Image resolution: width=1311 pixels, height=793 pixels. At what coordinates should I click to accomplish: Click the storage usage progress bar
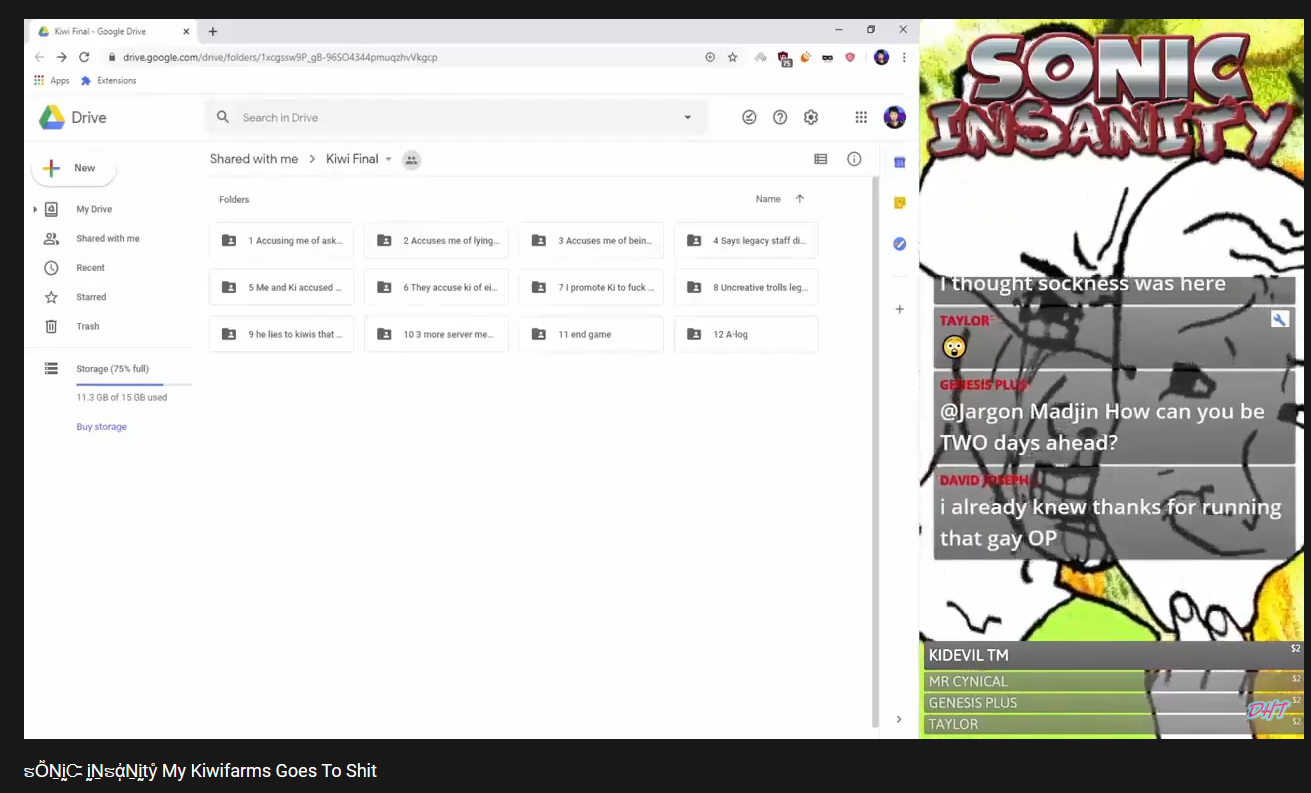pos(134,384)
